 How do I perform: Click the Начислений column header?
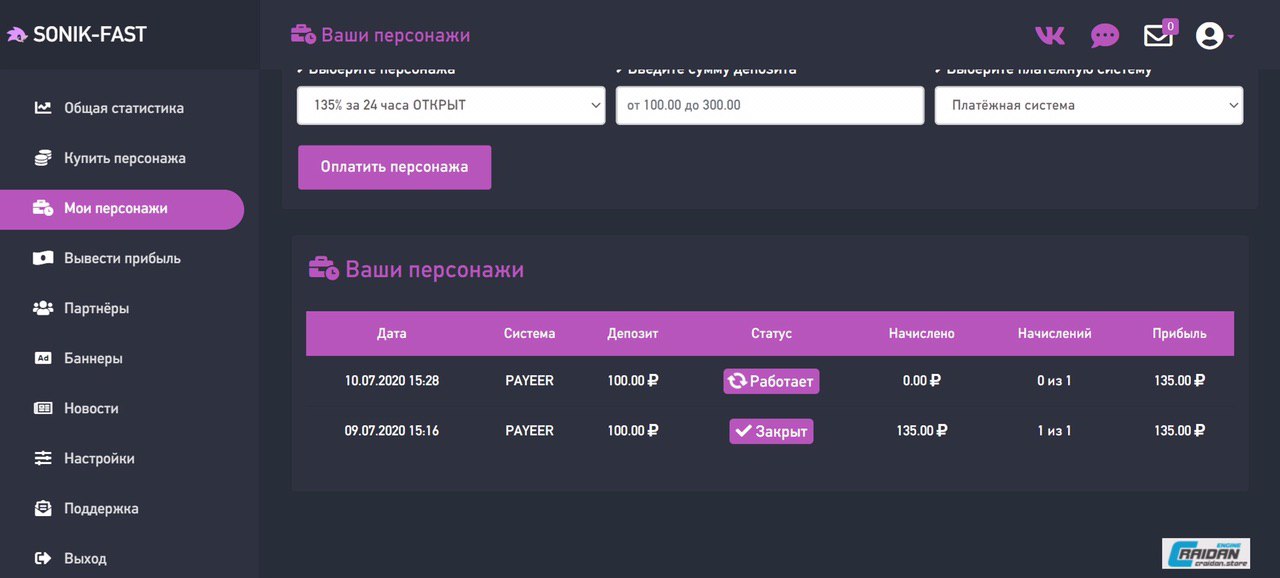coord(1054,334)
